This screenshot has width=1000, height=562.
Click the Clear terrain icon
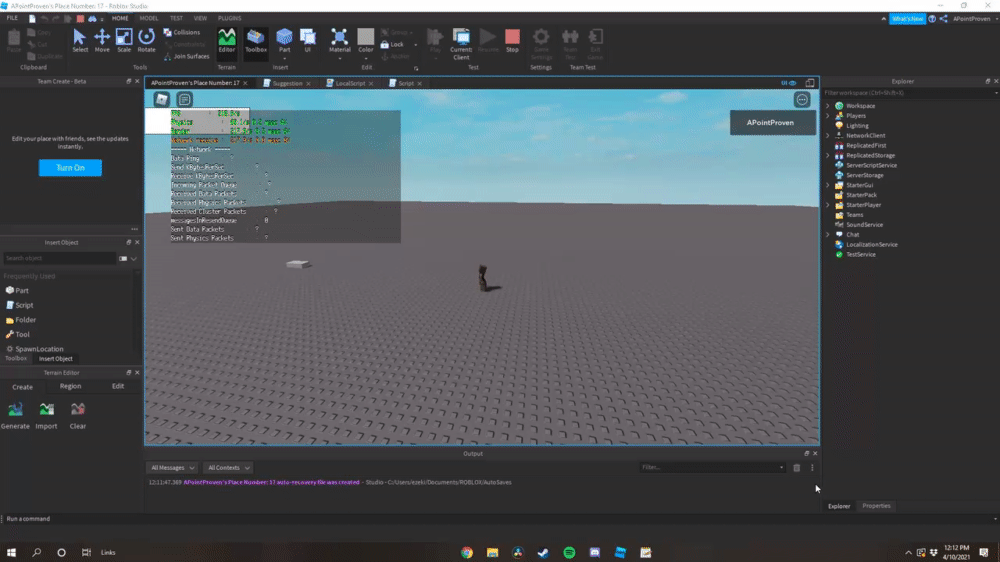(78, 415)
